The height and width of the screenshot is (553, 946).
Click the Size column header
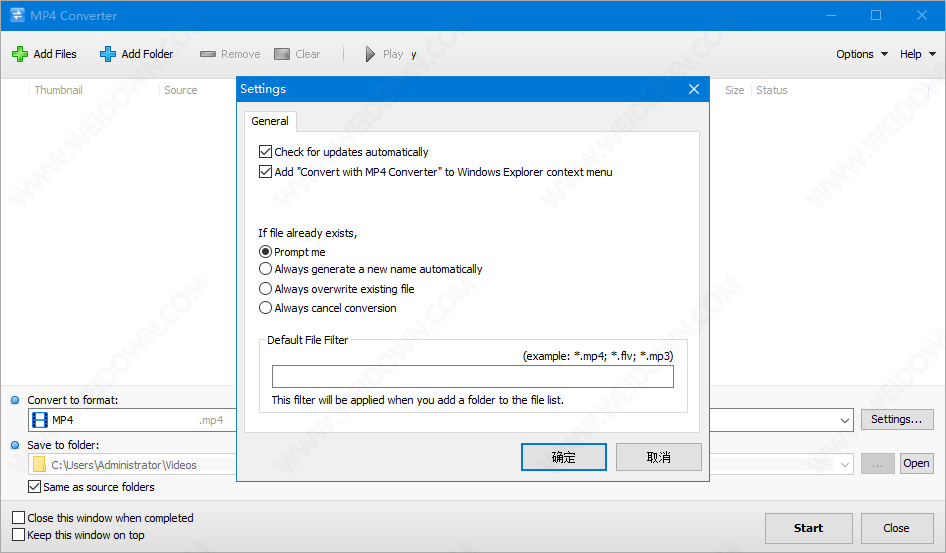(x=734, y=90)
